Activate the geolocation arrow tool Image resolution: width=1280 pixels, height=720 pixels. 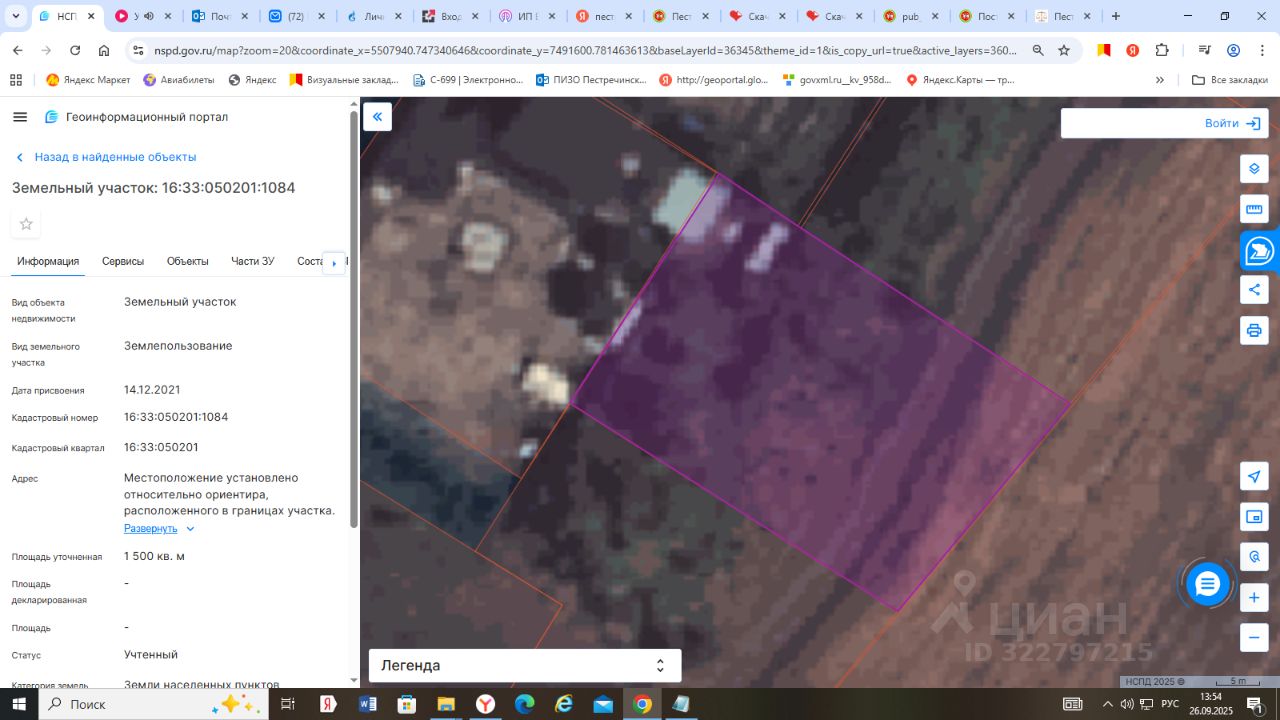coord(1254,476)
